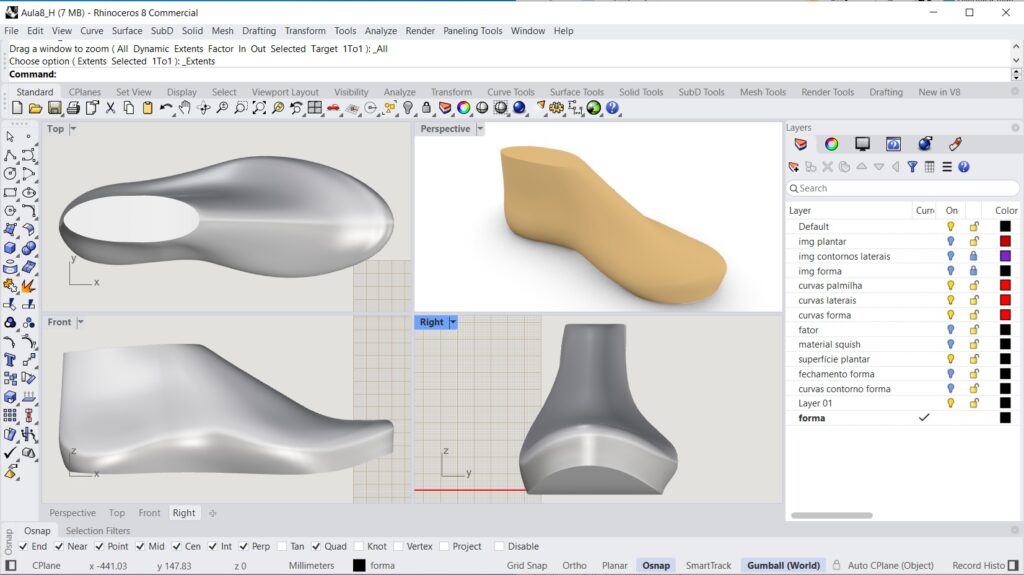Toggle the Vertex osnap checkbox

pyautogui.click(x=398, y=546)
